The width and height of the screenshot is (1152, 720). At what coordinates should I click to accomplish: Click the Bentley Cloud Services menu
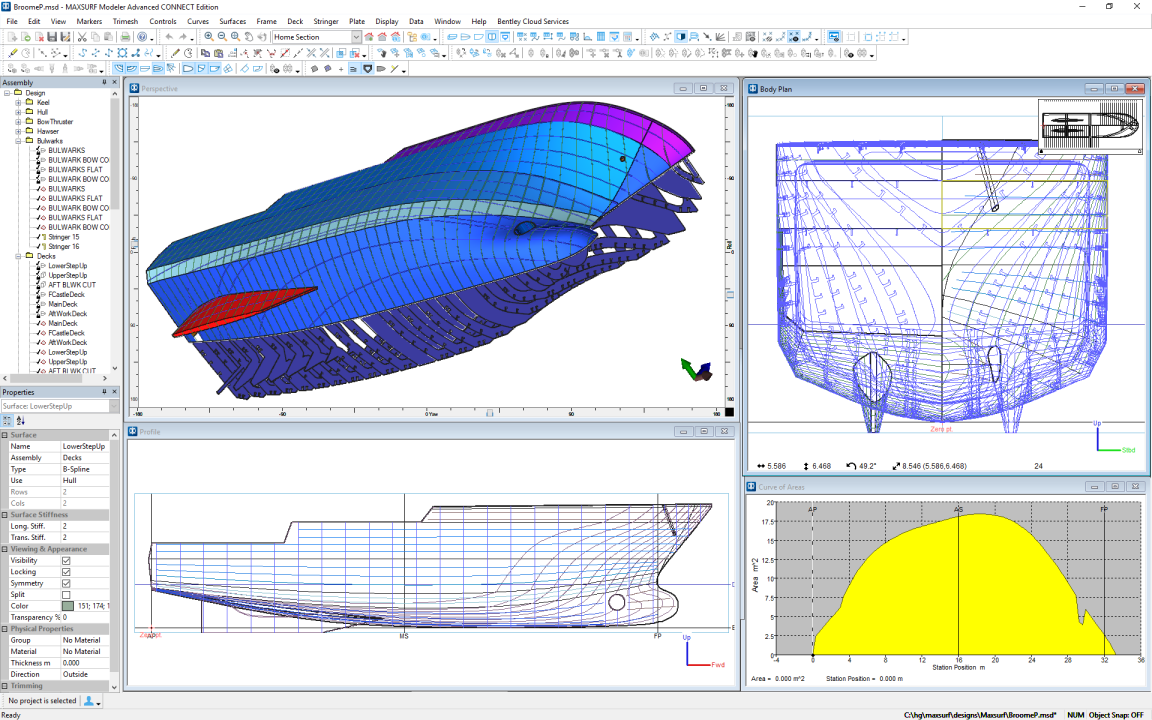click(x=532, y=21)
